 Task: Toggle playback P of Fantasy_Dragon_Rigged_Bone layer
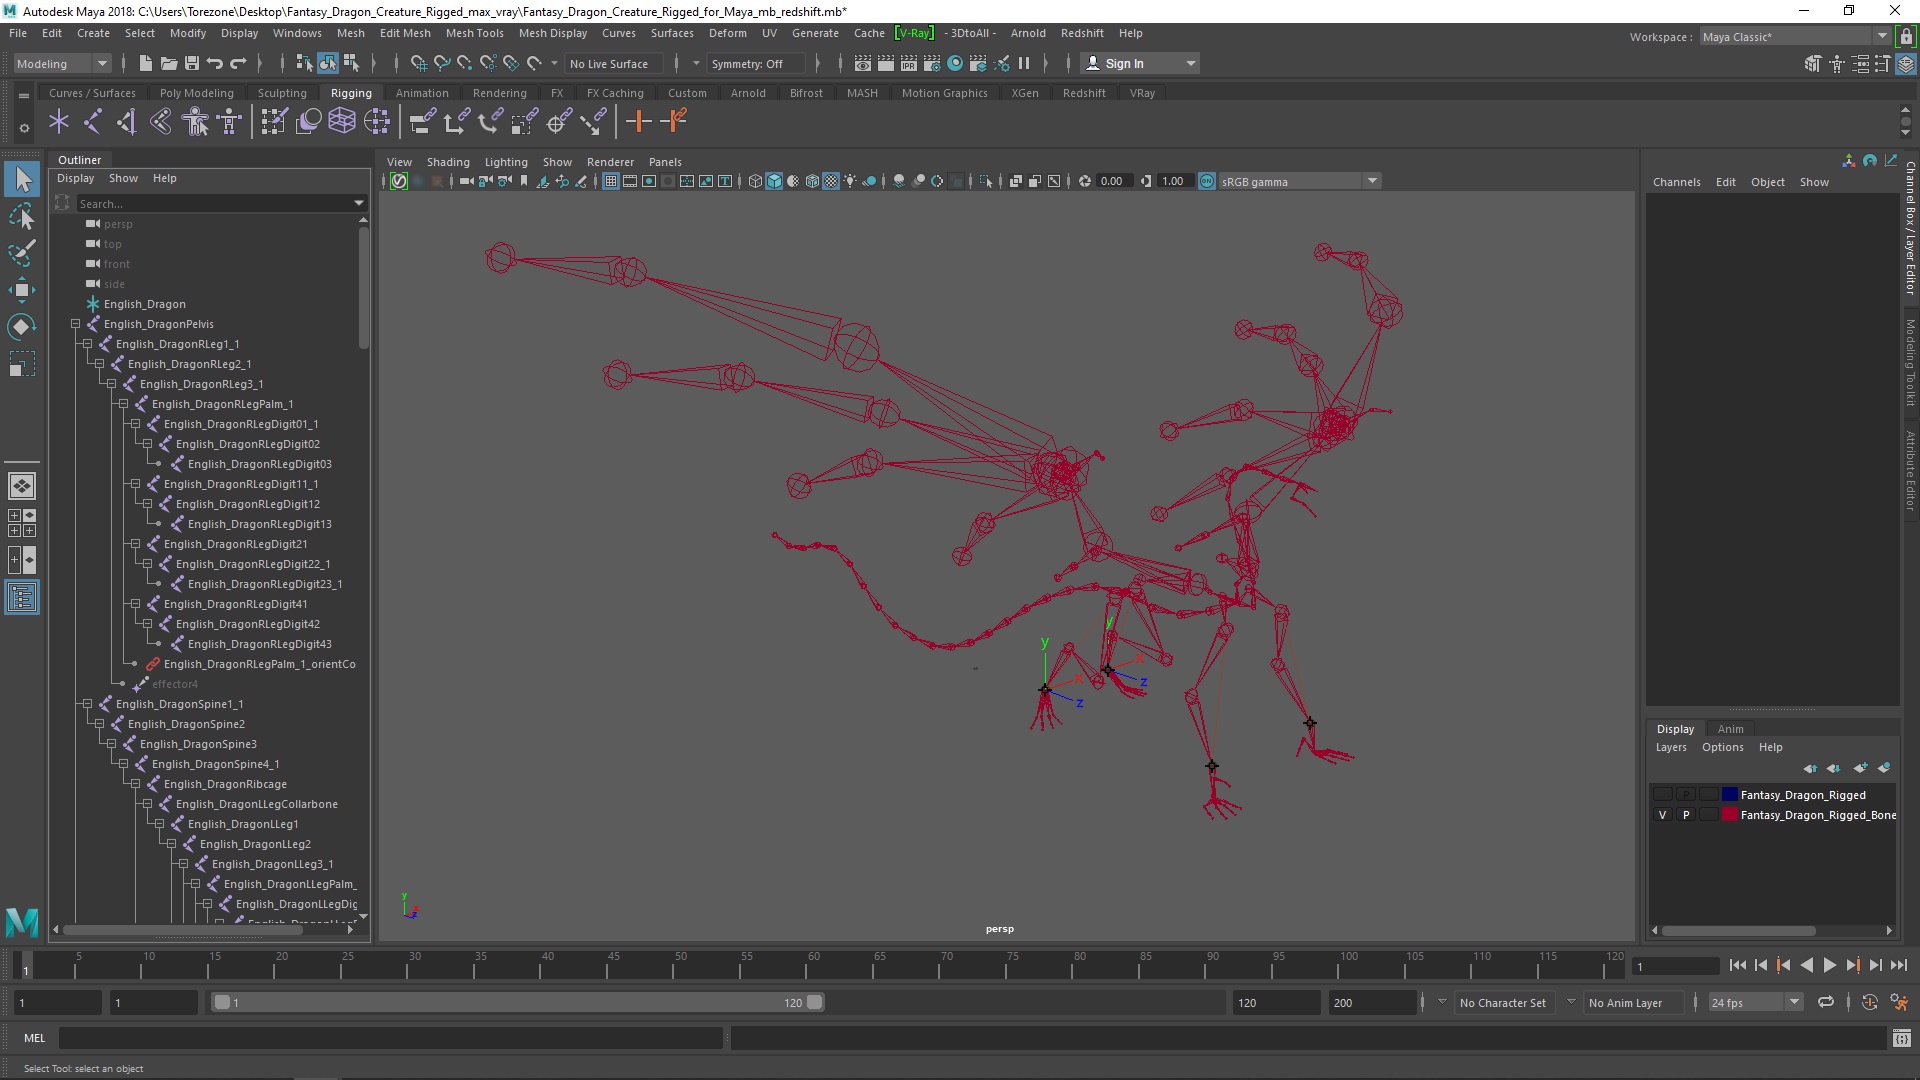pos(1686,815)
